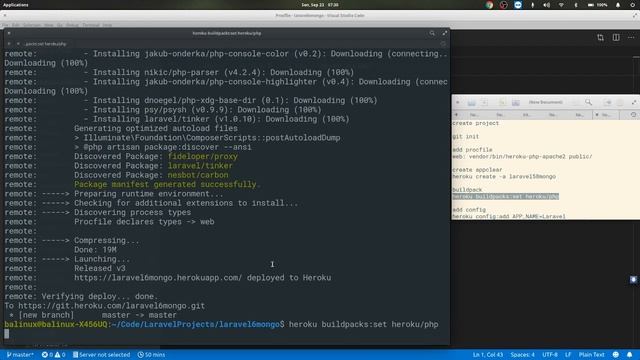Viewport: 640px width, 360px height.
Task: Open the tab history icon in terminal
Action: tap(443, 44)
